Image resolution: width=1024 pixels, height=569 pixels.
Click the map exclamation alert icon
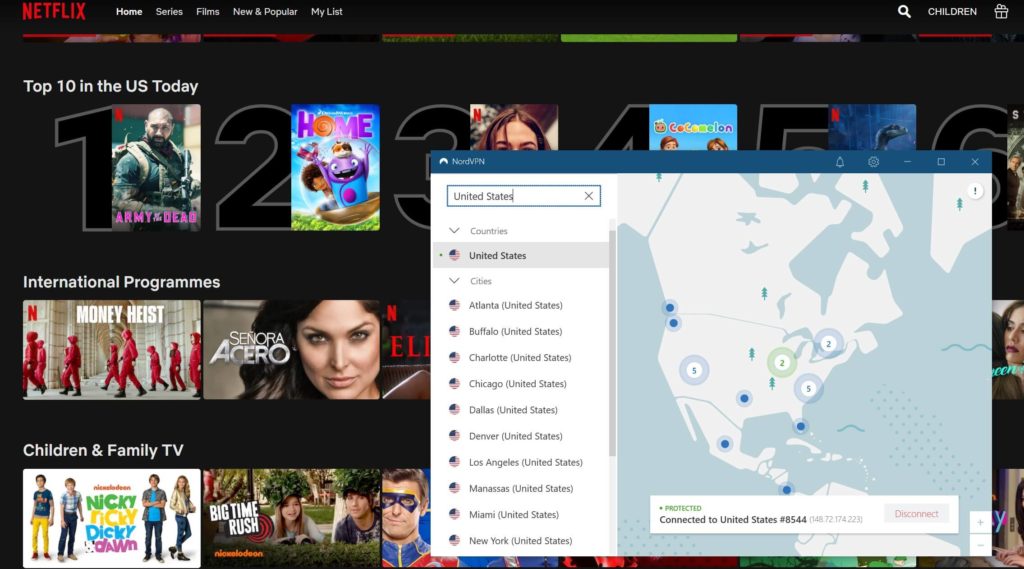976,191
